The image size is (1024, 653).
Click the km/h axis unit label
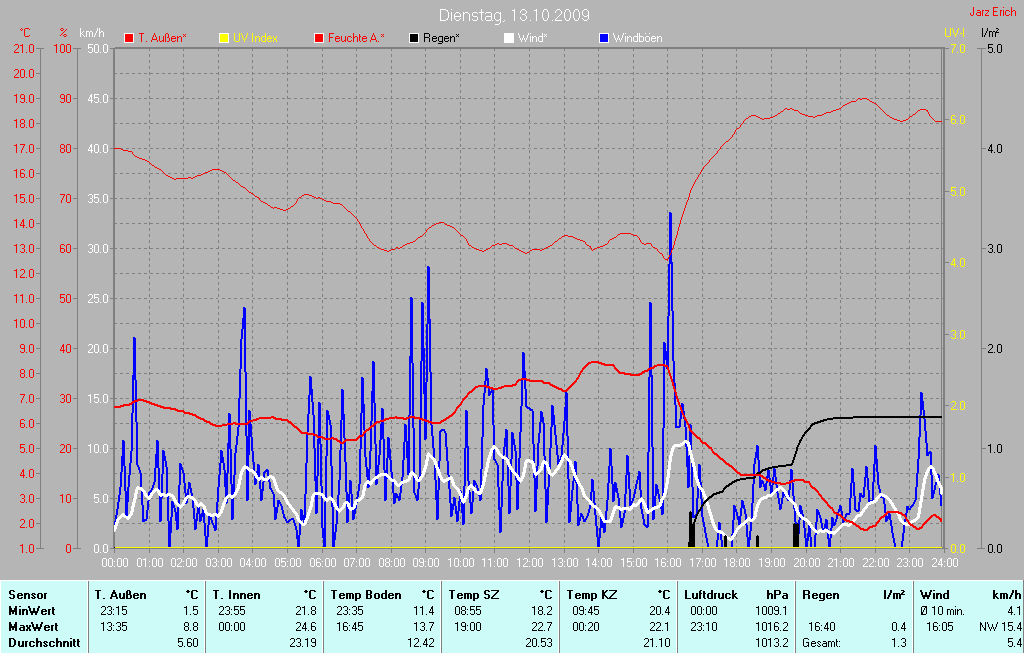[92, 33]
